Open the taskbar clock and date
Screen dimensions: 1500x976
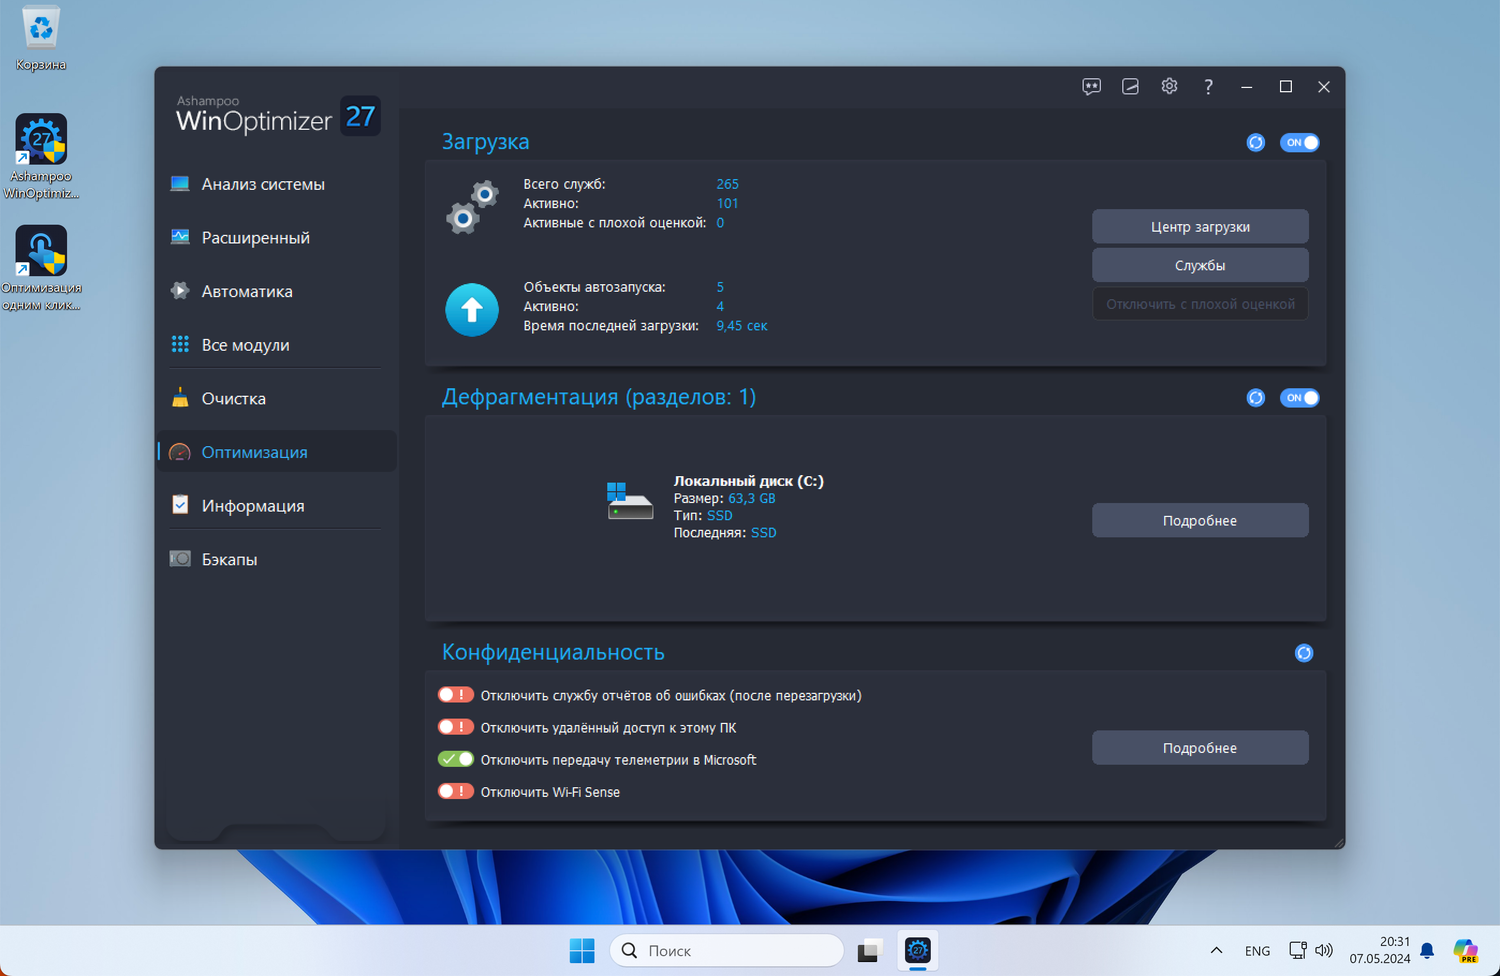1379,950
